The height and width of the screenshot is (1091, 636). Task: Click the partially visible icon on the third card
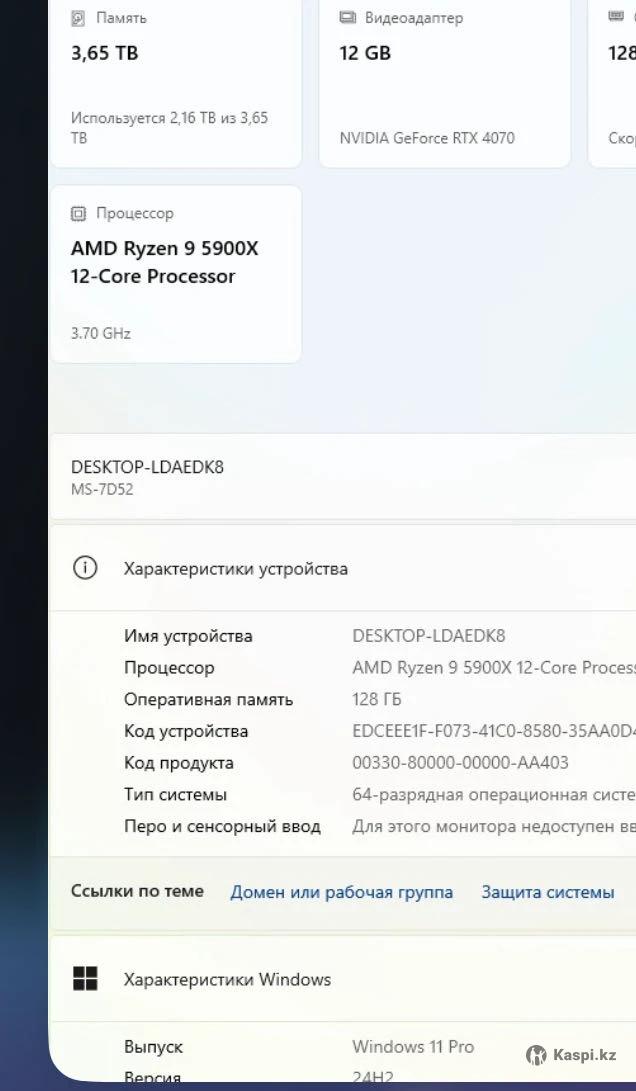point(616,18)
